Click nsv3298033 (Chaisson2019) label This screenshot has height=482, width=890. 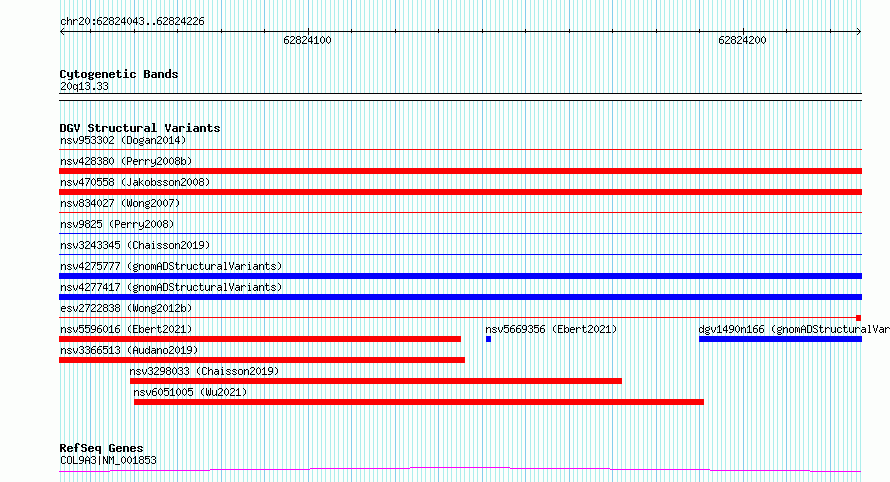(204, 371)
